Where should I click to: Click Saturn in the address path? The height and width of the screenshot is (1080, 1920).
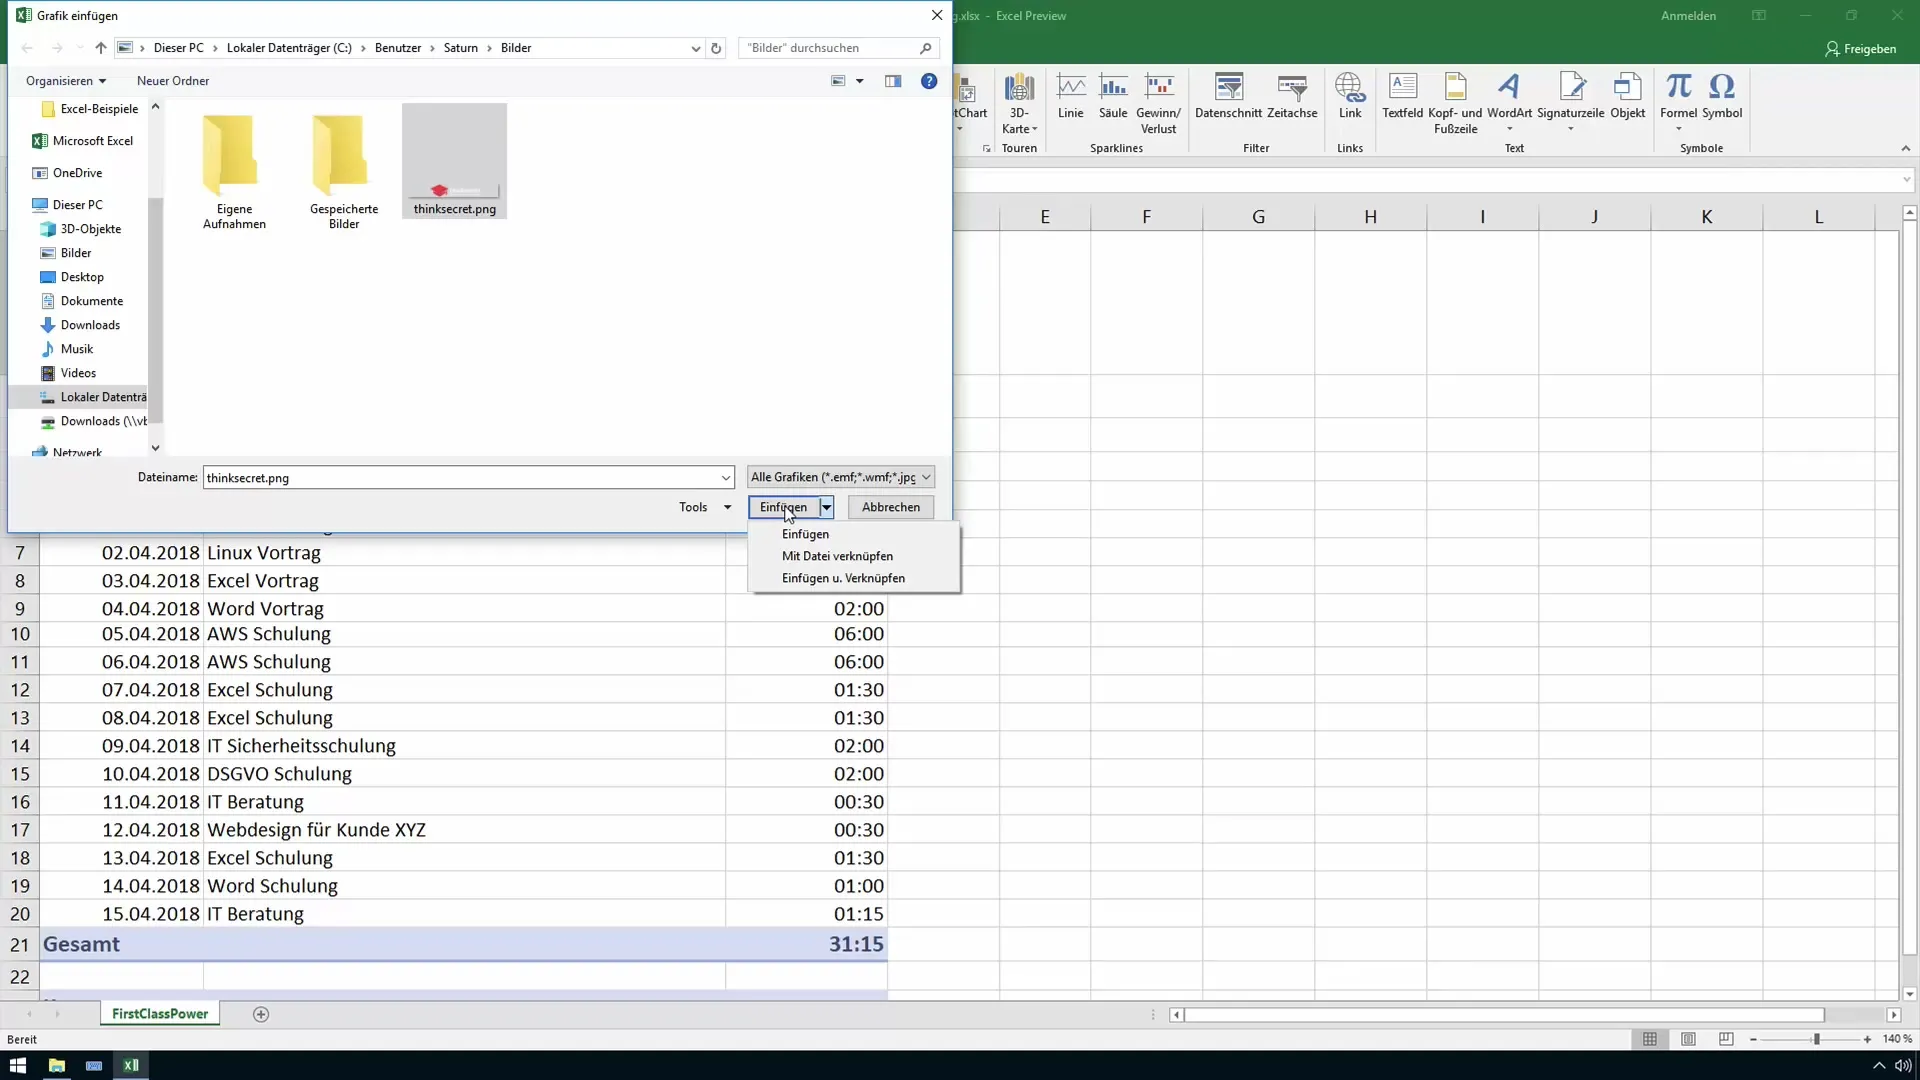[x=461, y=48]
